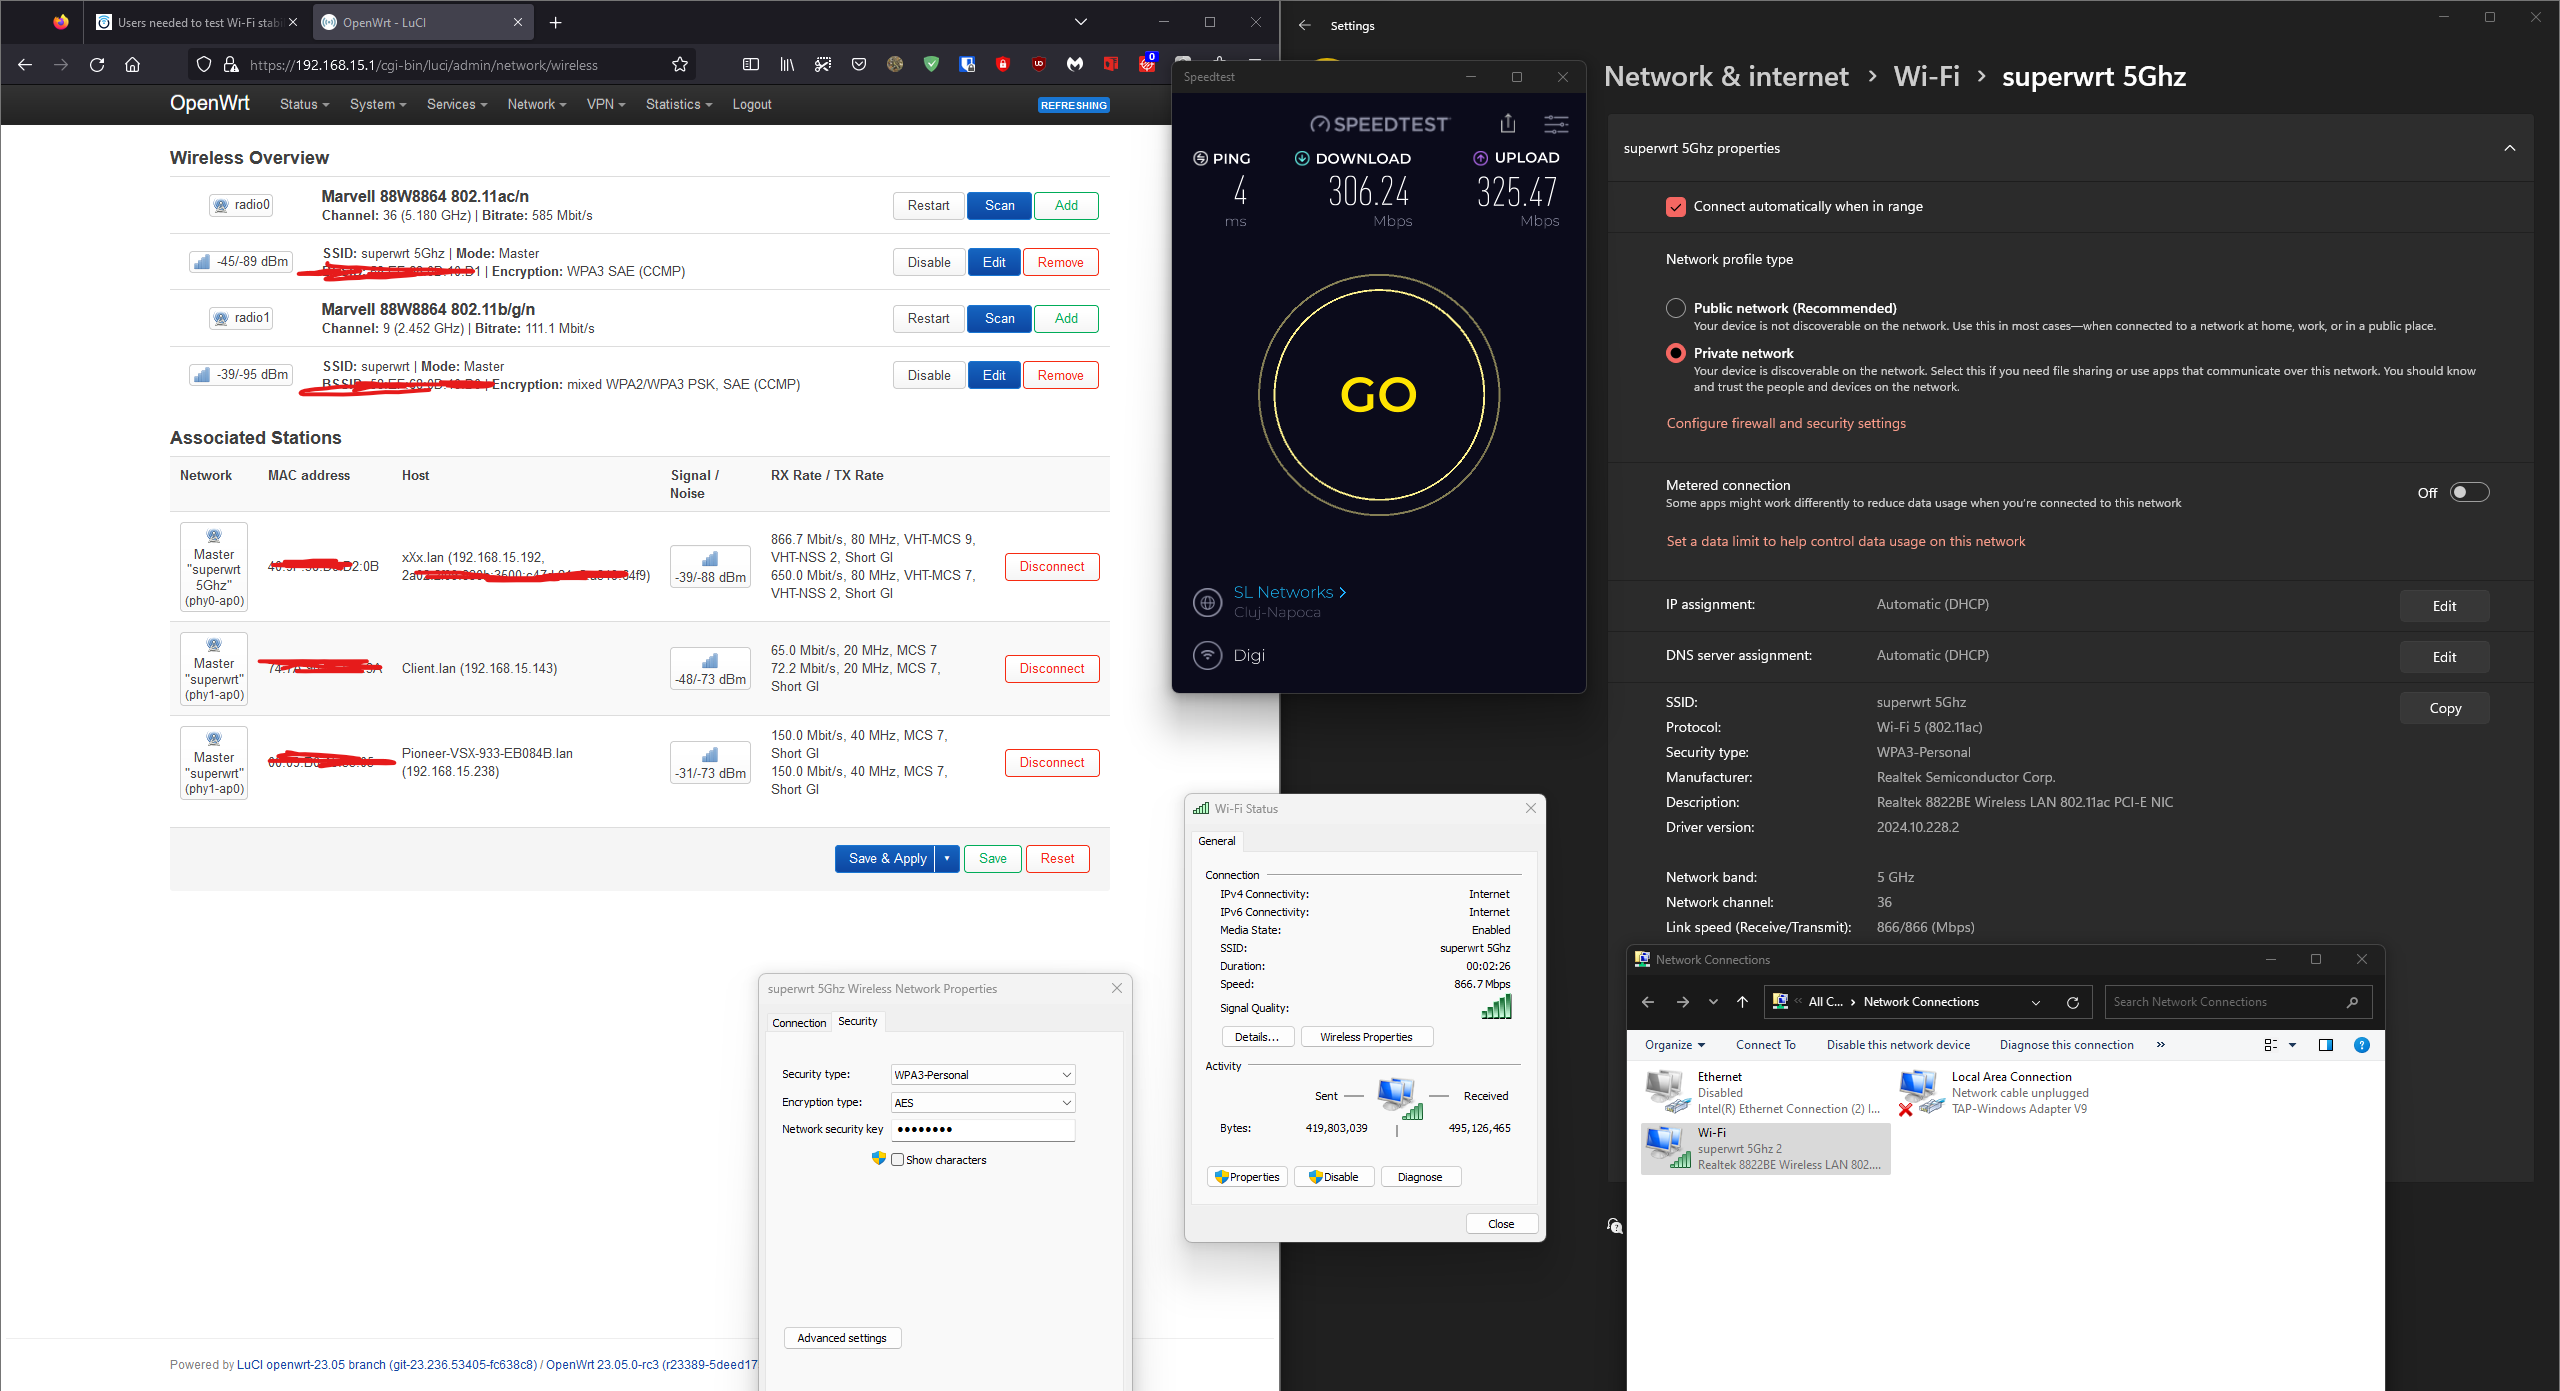The image size is (2560, 1391).
Task: Click Search Network Connections box
Action: click(2237, 1002)
